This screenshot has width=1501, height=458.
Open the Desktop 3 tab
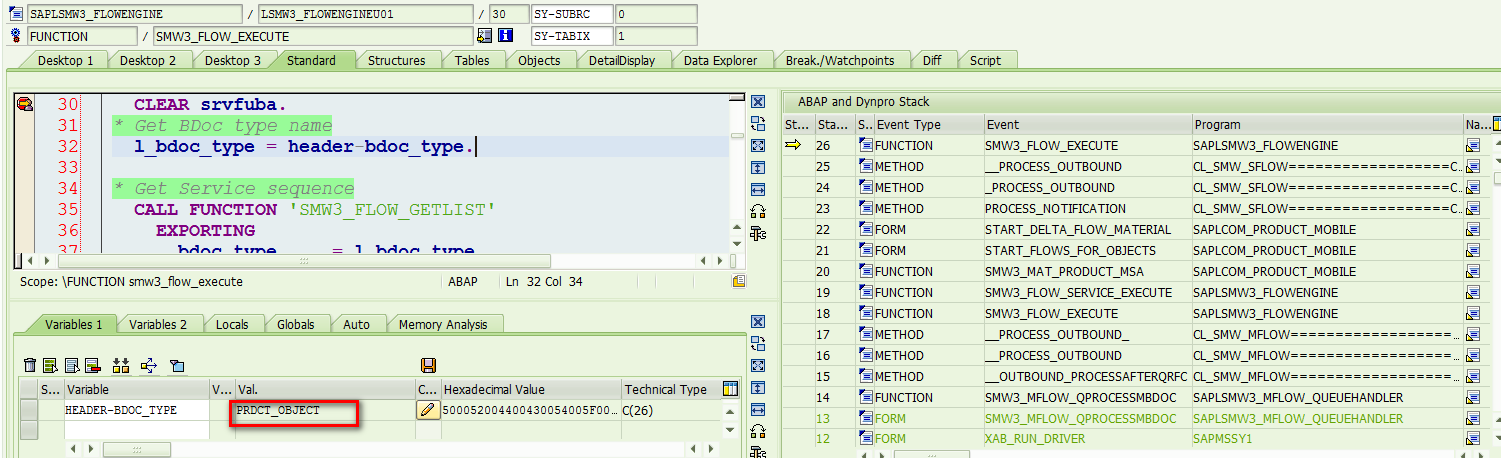pyautogui.click(x=233, y=60)
